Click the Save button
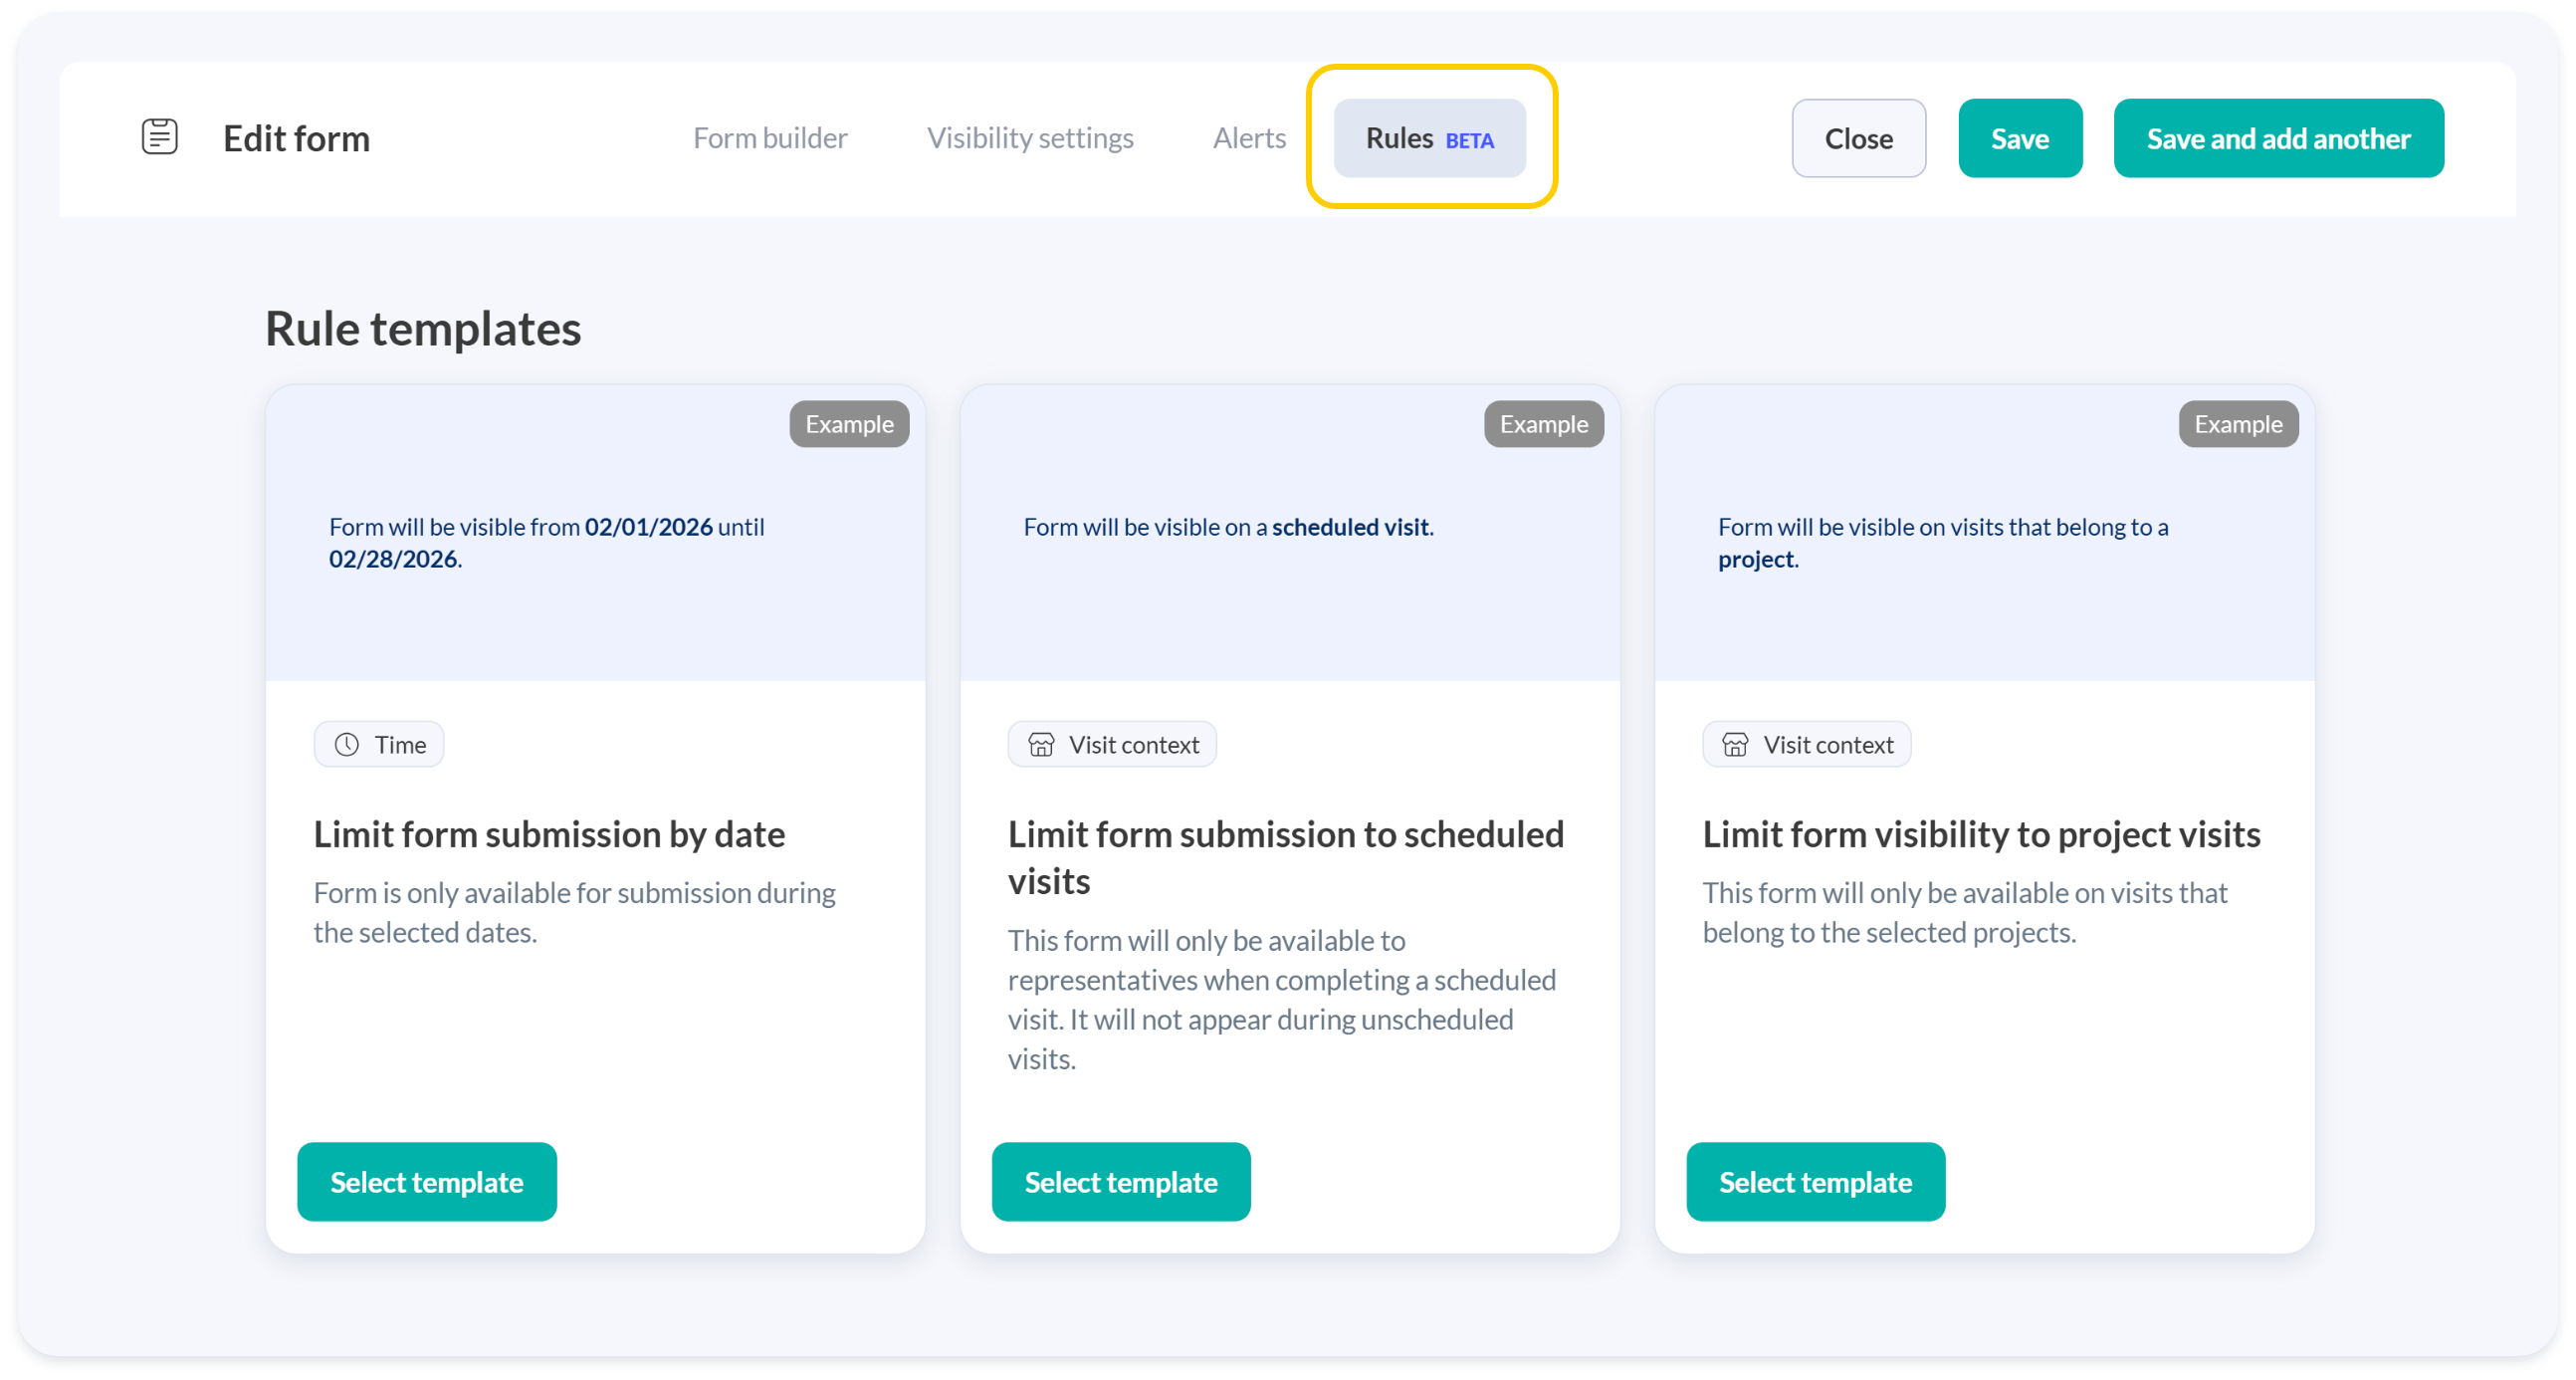 point(2019,138)
